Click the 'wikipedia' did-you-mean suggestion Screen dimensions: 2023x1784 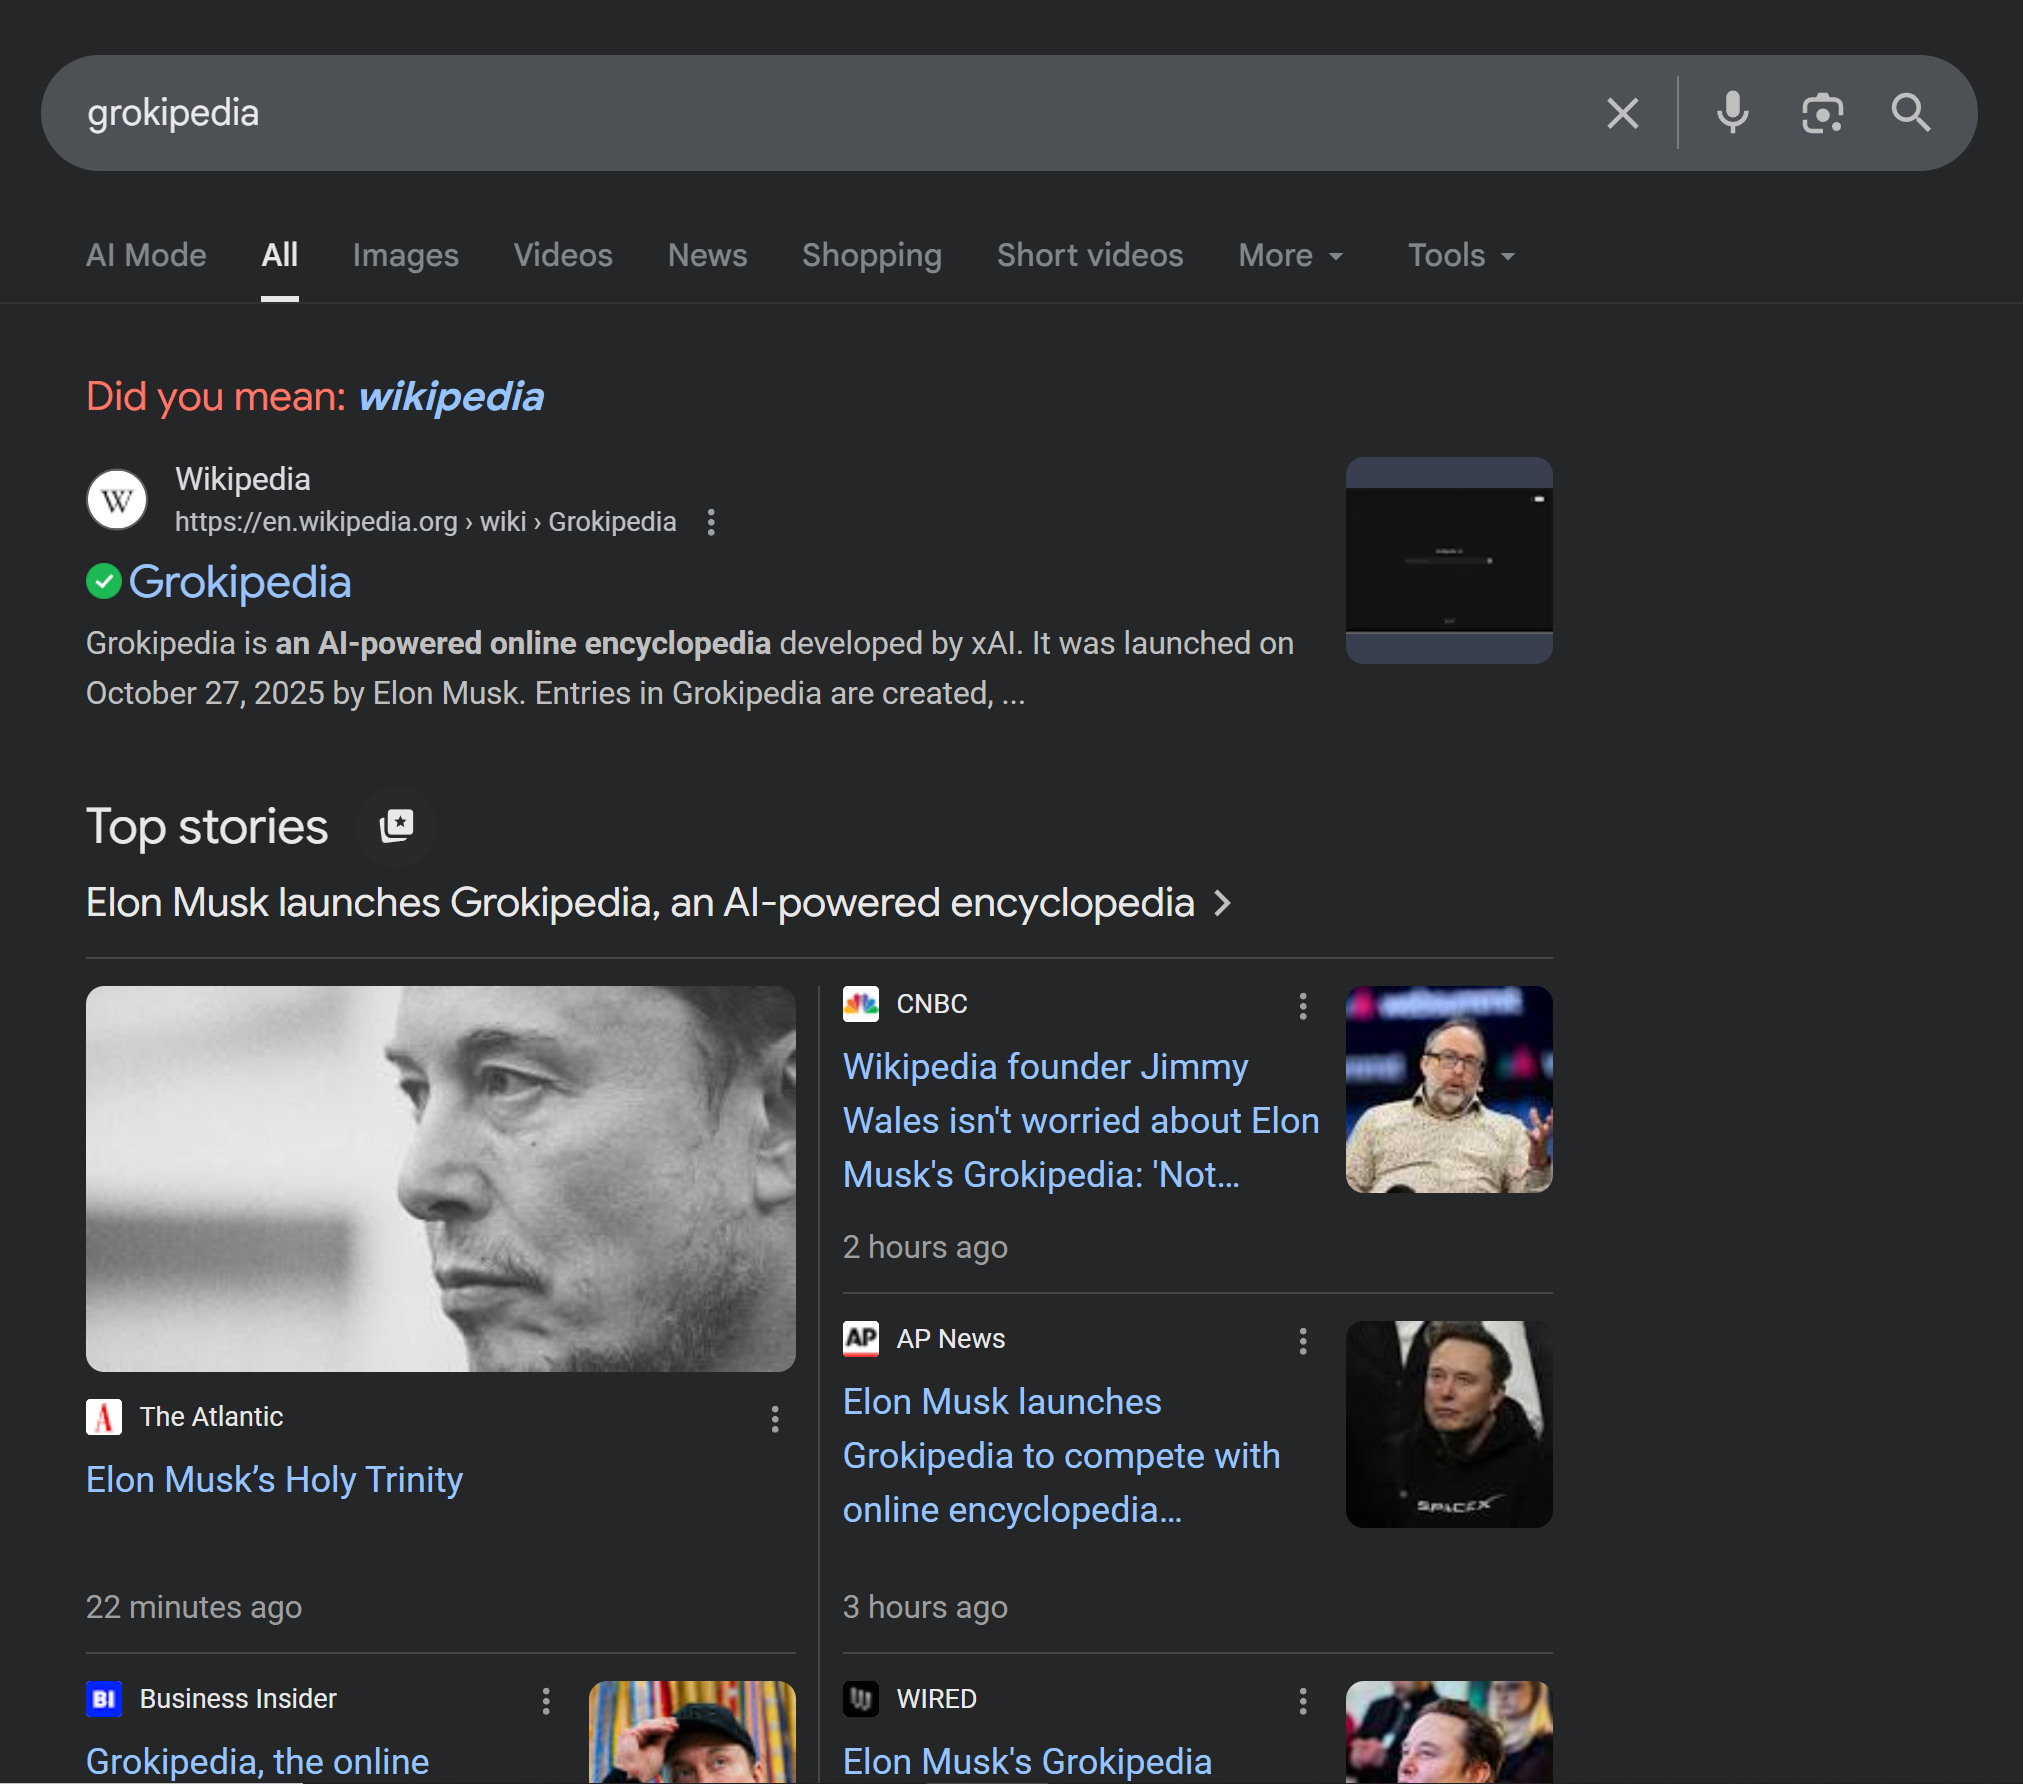(x=451, y=397)
